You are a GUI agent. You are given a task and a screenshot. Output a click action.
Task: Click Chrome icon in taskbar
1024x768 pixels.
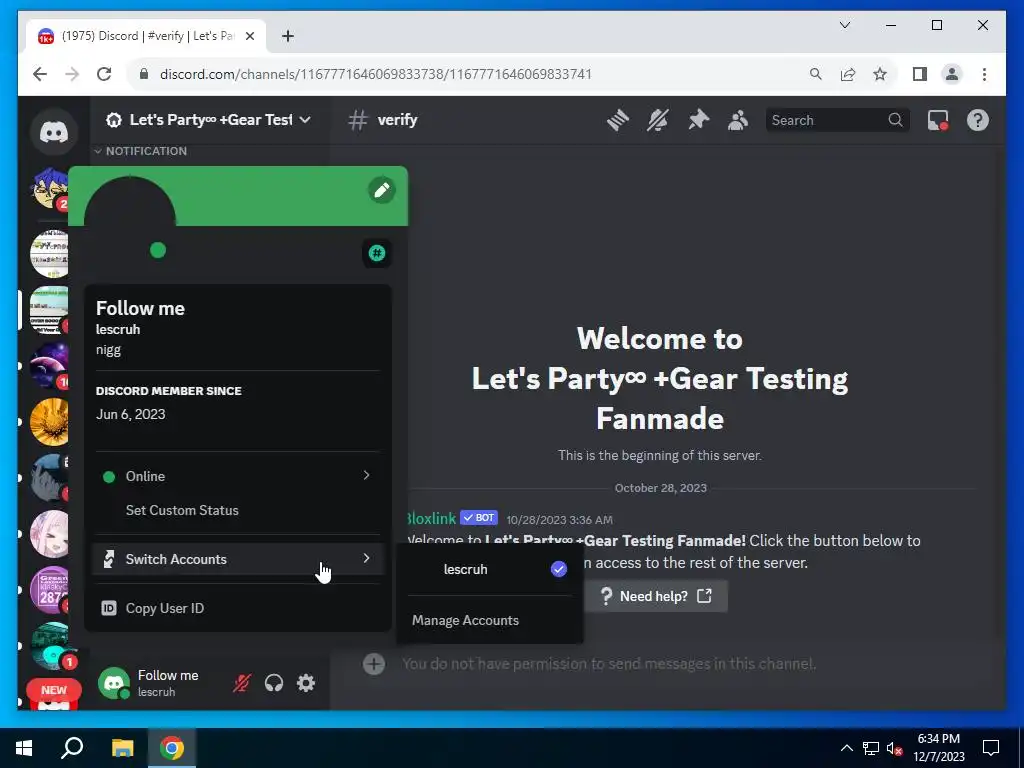click(172, 748)
